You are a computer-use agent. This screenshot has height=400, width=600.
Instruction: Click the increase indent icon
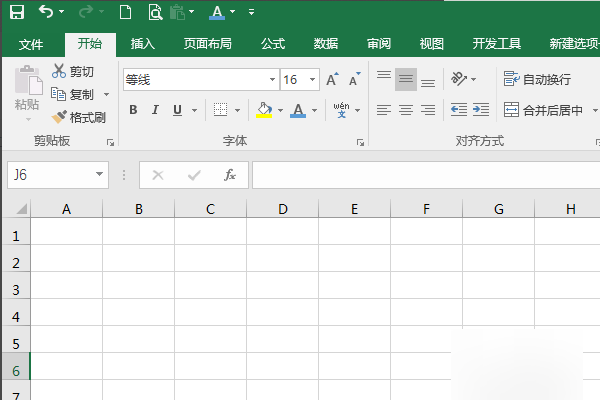click(481, 110)
